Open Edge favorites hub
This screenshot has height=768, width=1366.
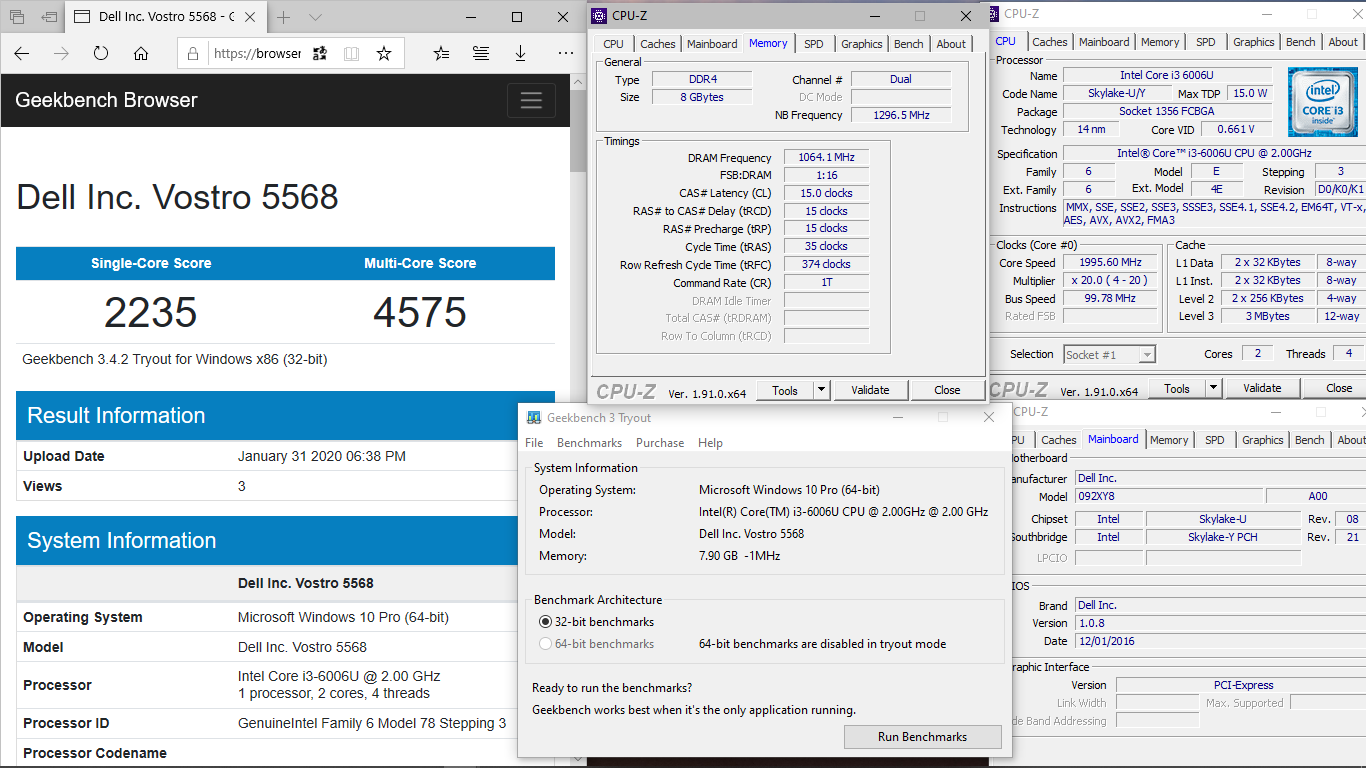pyautogui.click(x=442, y=54)
